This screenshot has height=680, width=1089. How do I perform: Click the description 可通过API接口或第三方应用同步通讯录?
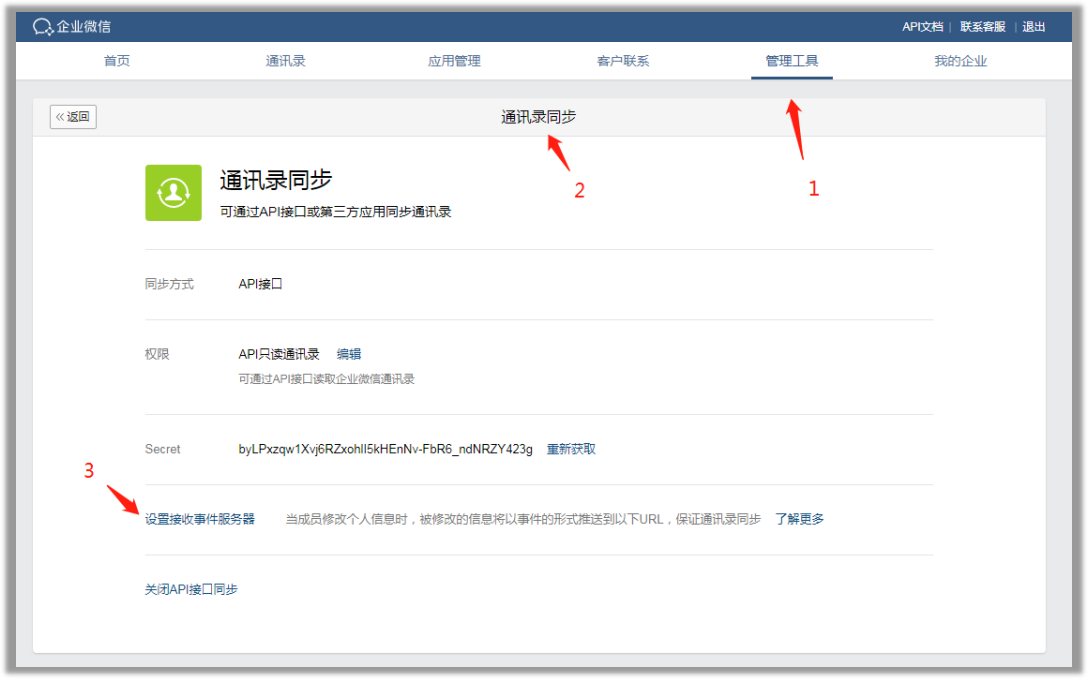click(x=335, y=212)
